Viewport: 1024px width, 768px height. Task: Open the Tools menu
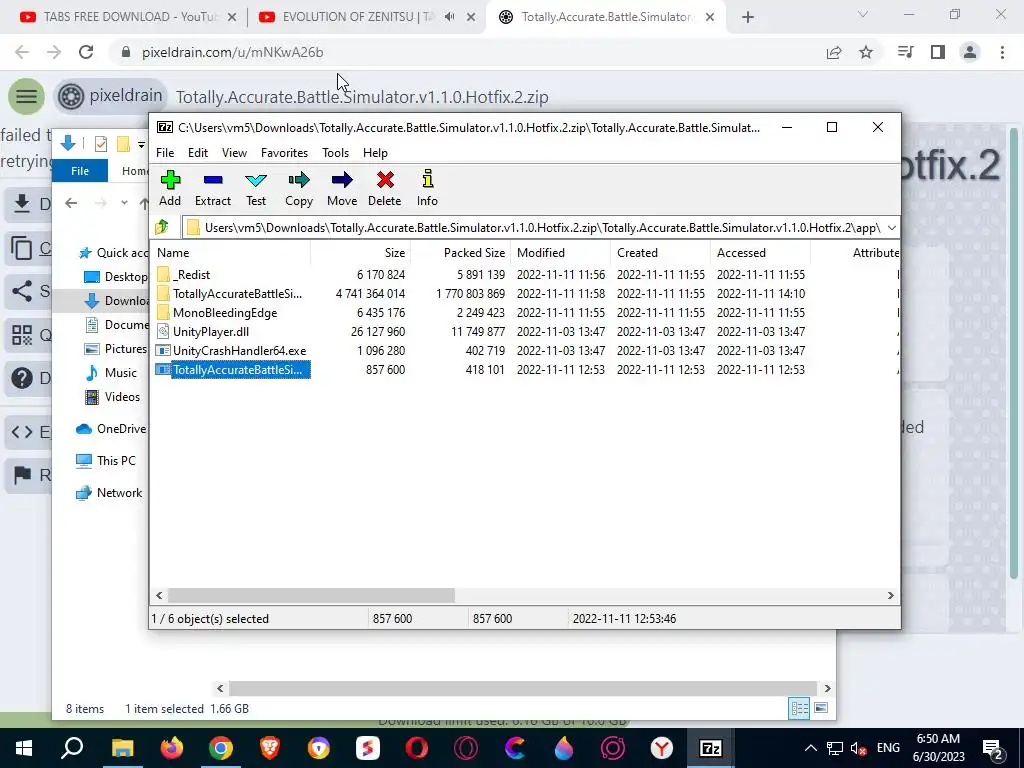335,153
